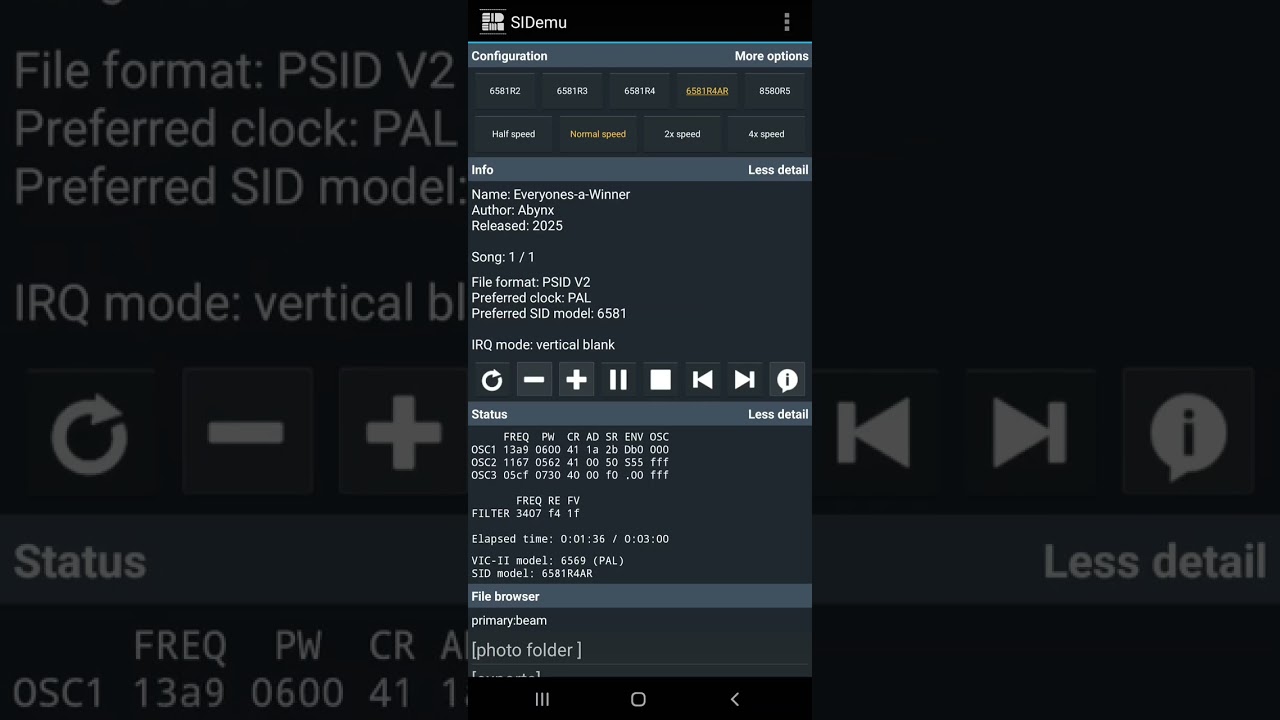The width and height of the screenshot is (1280, 720).
Task: Tap the SIDemu title text
Action: point(539,22)
